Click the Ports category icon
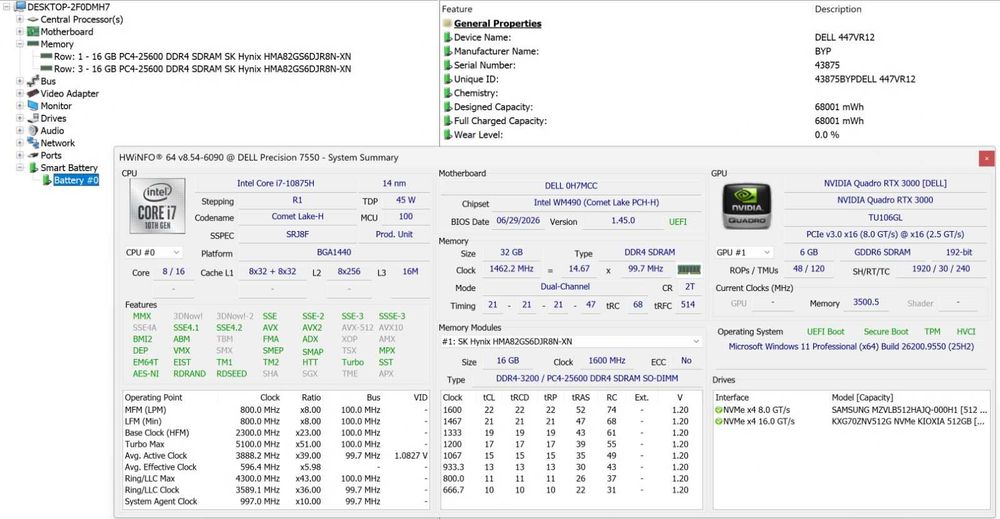Viewport: 1000px width, 519px height. tap(33, 155)
